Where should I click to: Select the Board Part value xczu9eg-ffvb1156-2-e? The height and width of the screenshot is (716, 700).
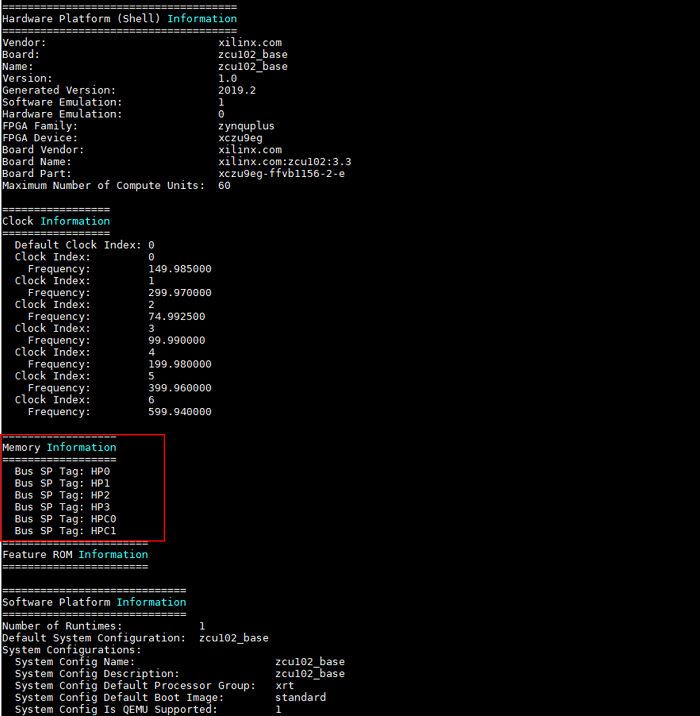[281, 174]
